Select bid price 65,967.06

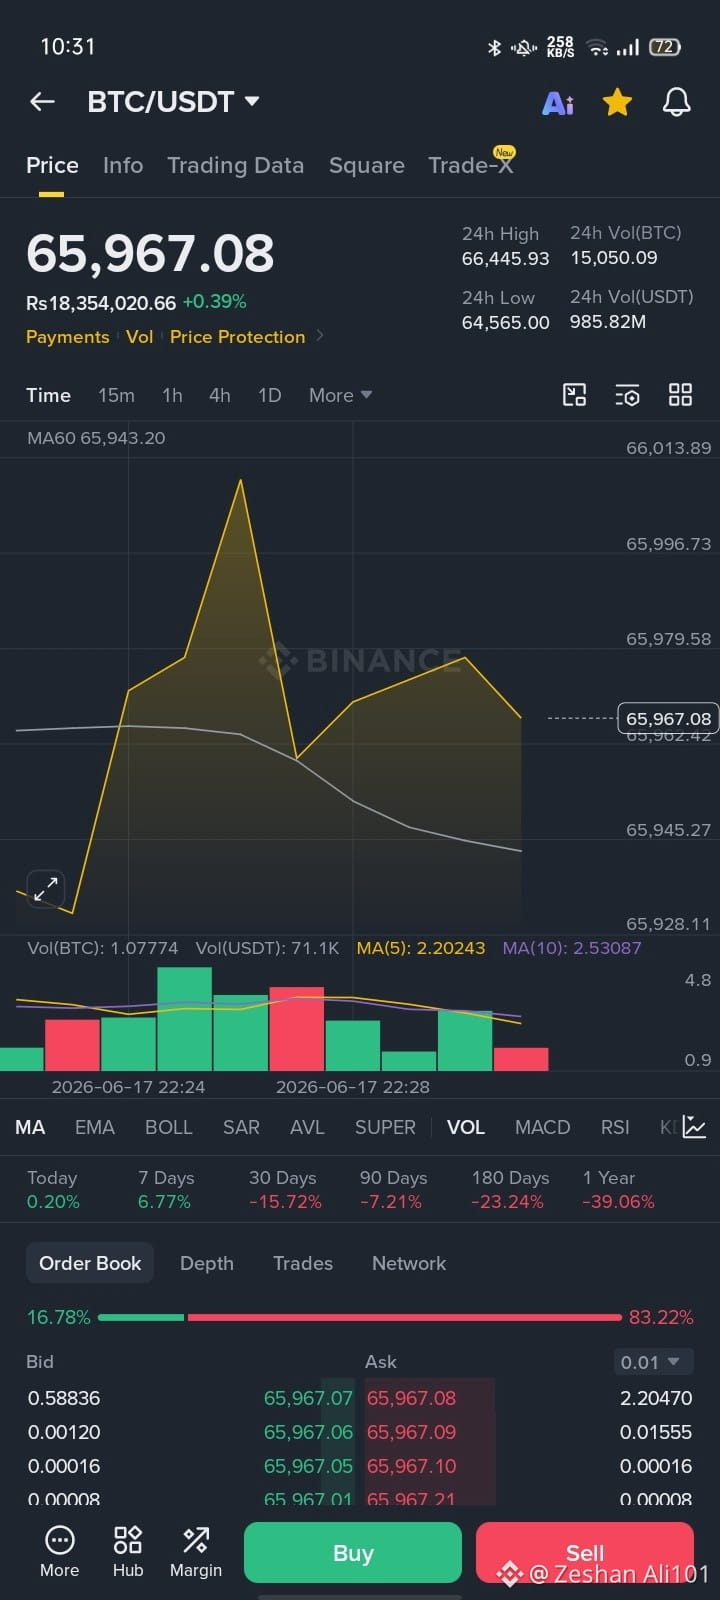click(x=308, y=1432)
